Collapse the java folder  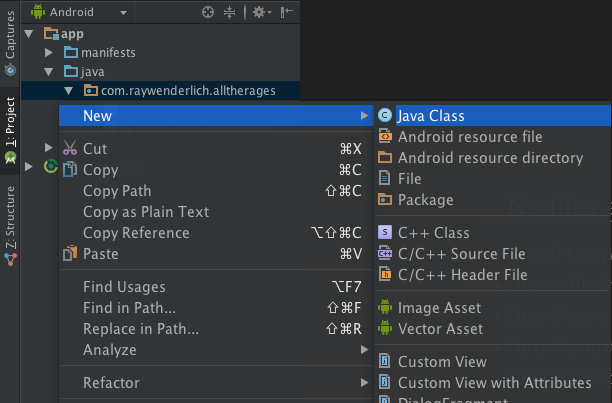point(48,71)
